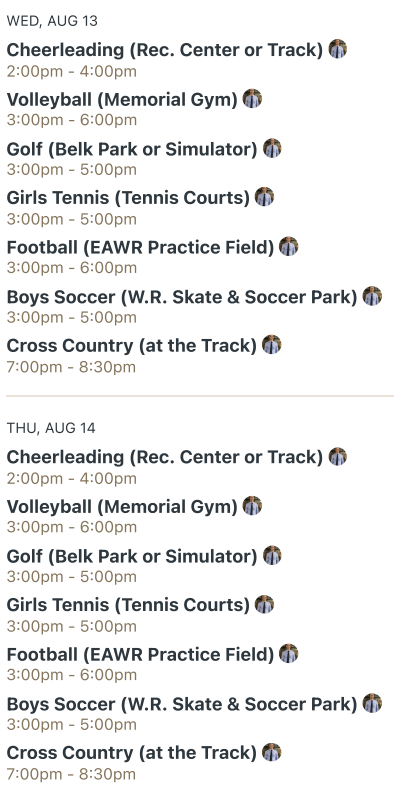Click avatar icon next to Wednesday Volleyball
Image resolution: width=394 pixels, height=794 pixels.
[252, 98]
